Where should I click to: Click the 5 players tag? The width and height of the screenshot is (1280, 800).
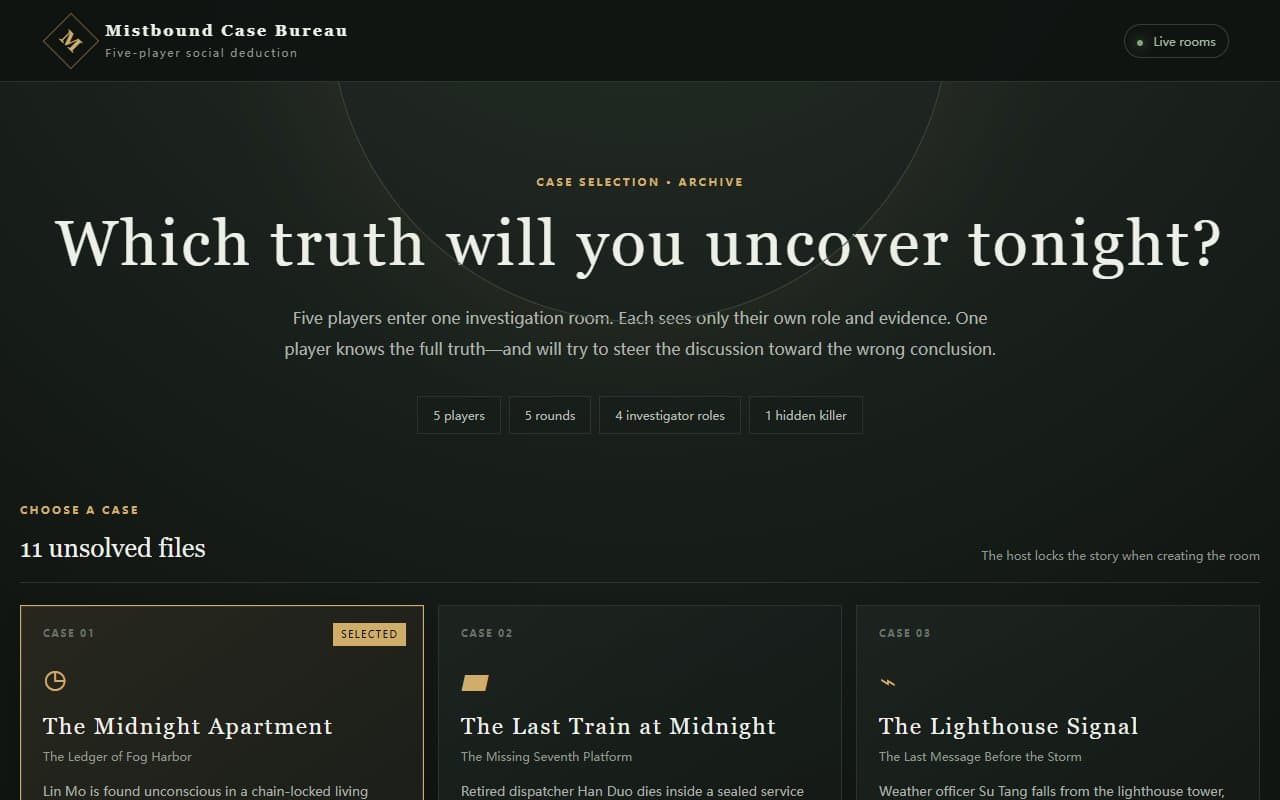tap(459, 415)
